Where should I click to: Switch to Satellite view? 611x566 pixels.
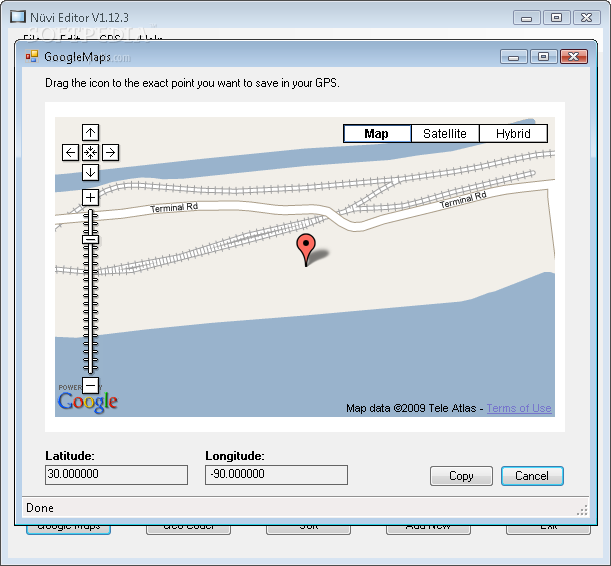(x=445, y=134)
